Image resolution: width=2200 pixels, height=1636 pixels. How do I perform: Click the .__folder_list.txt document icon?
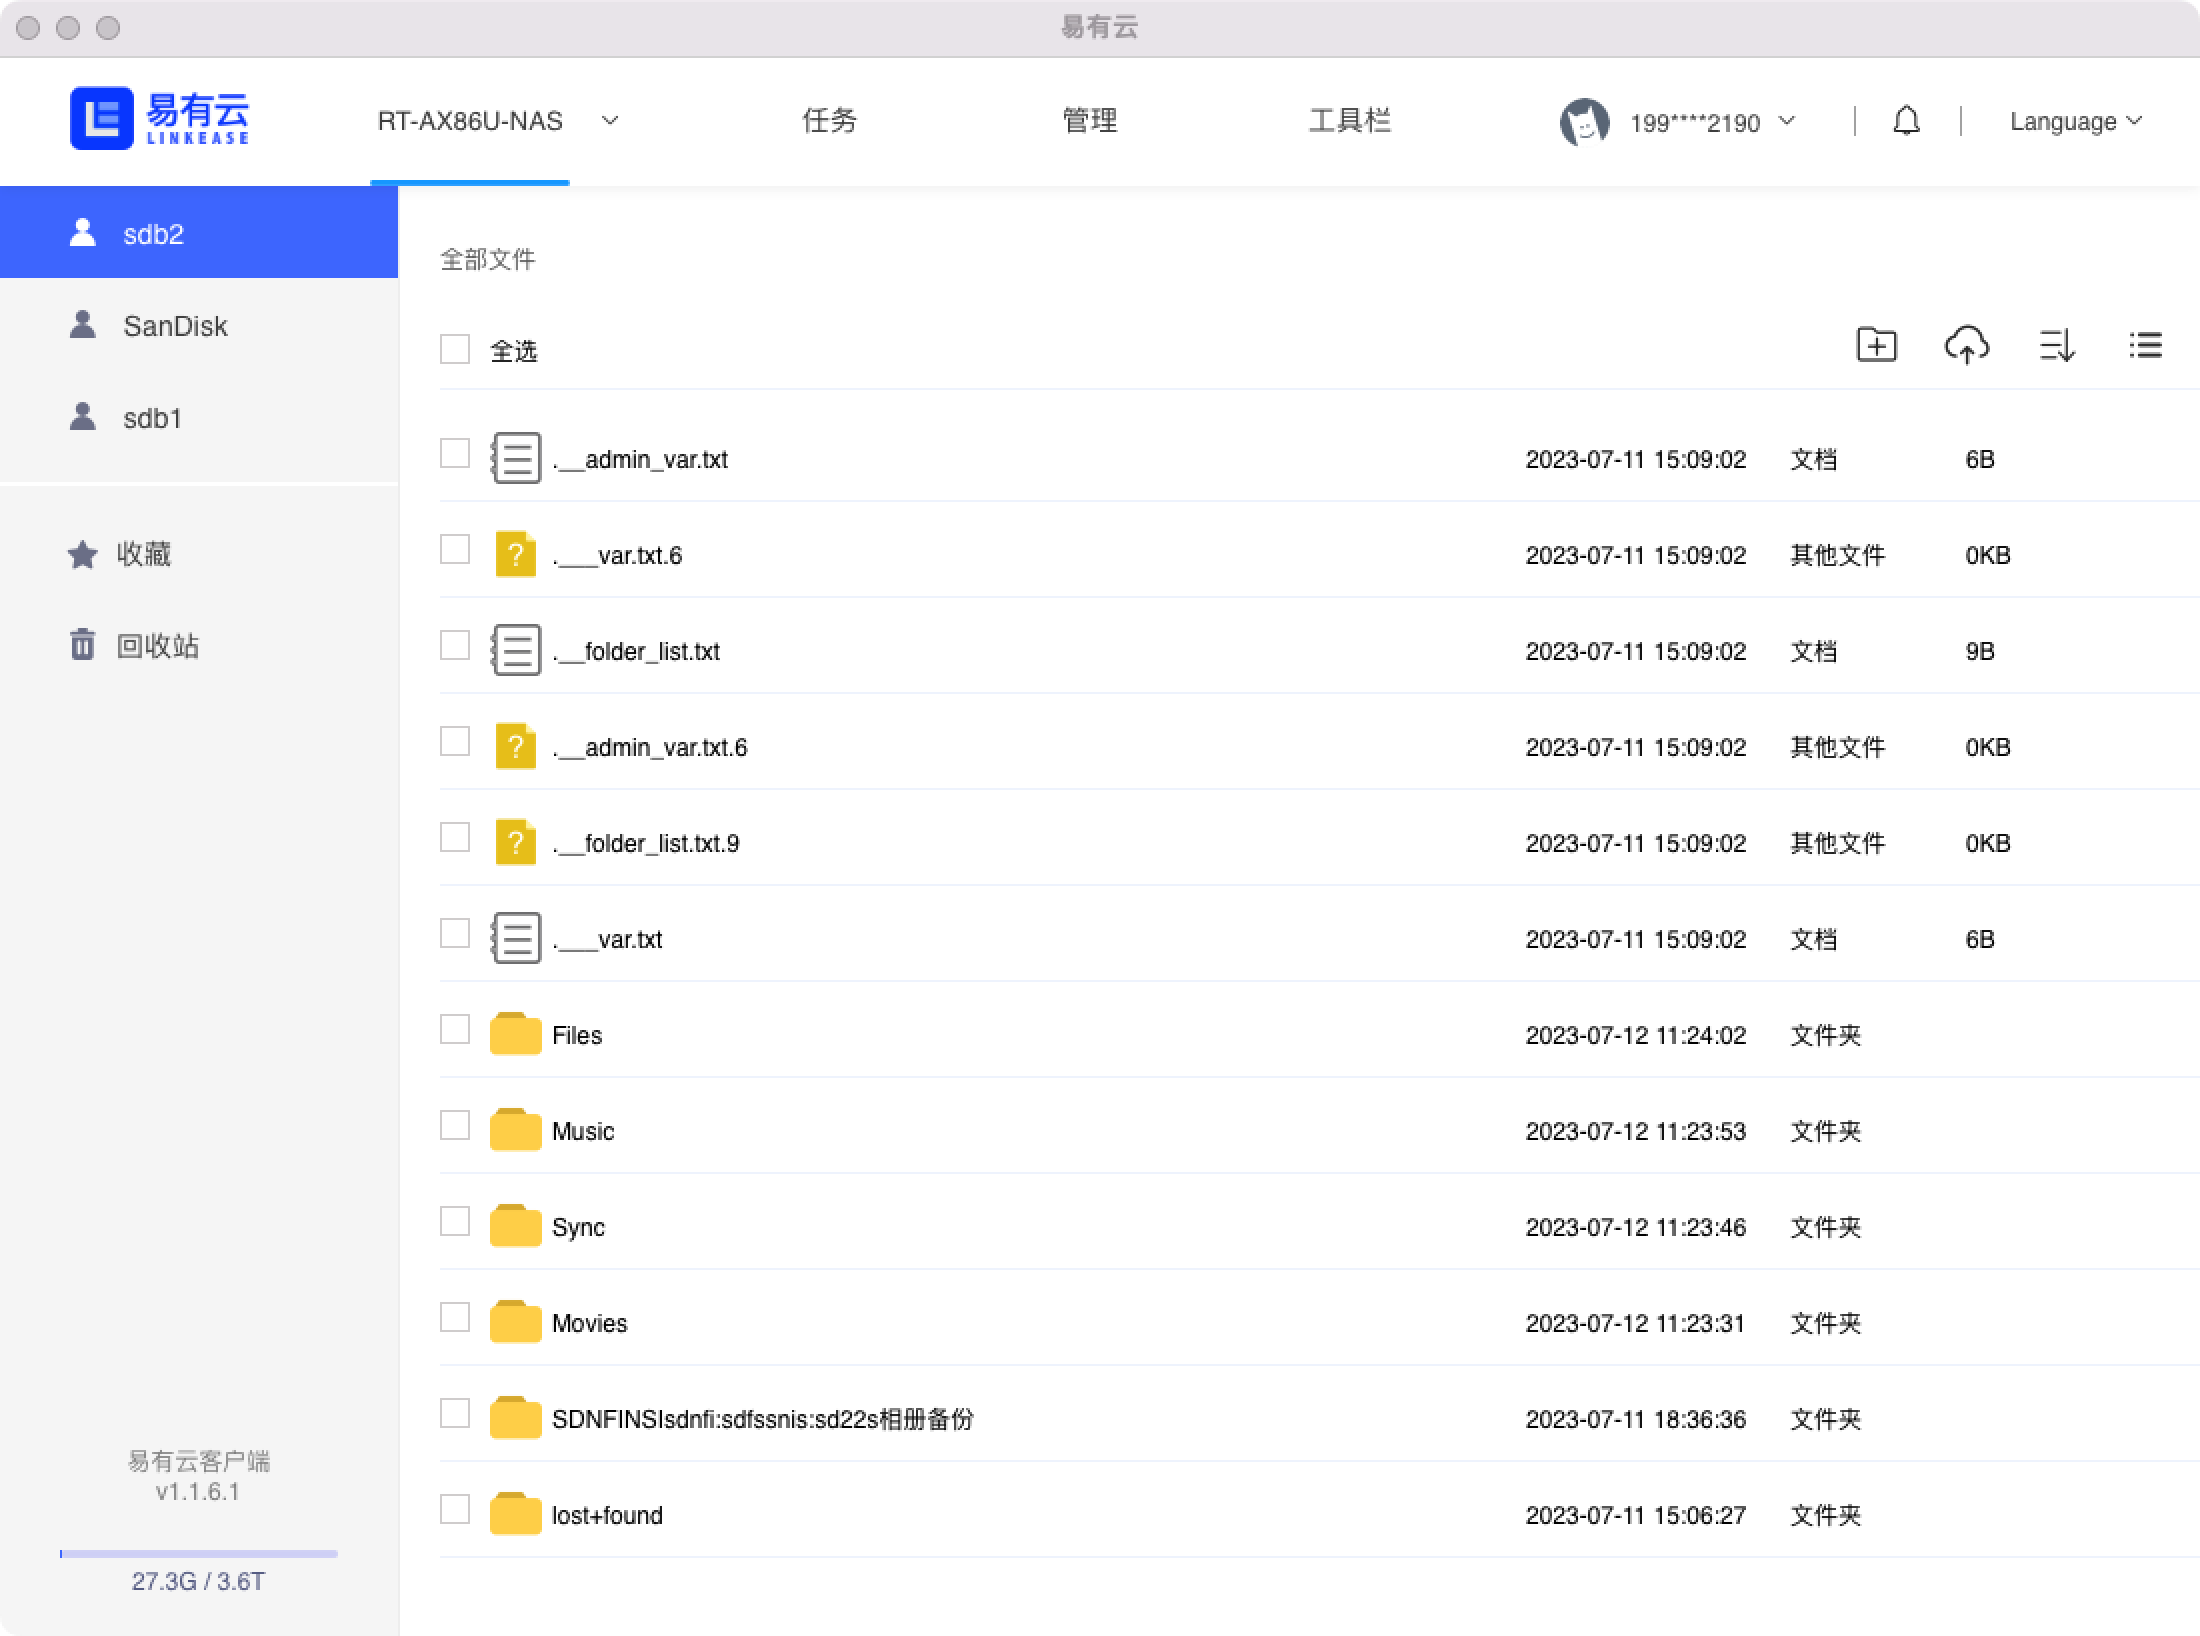[516, 650]
